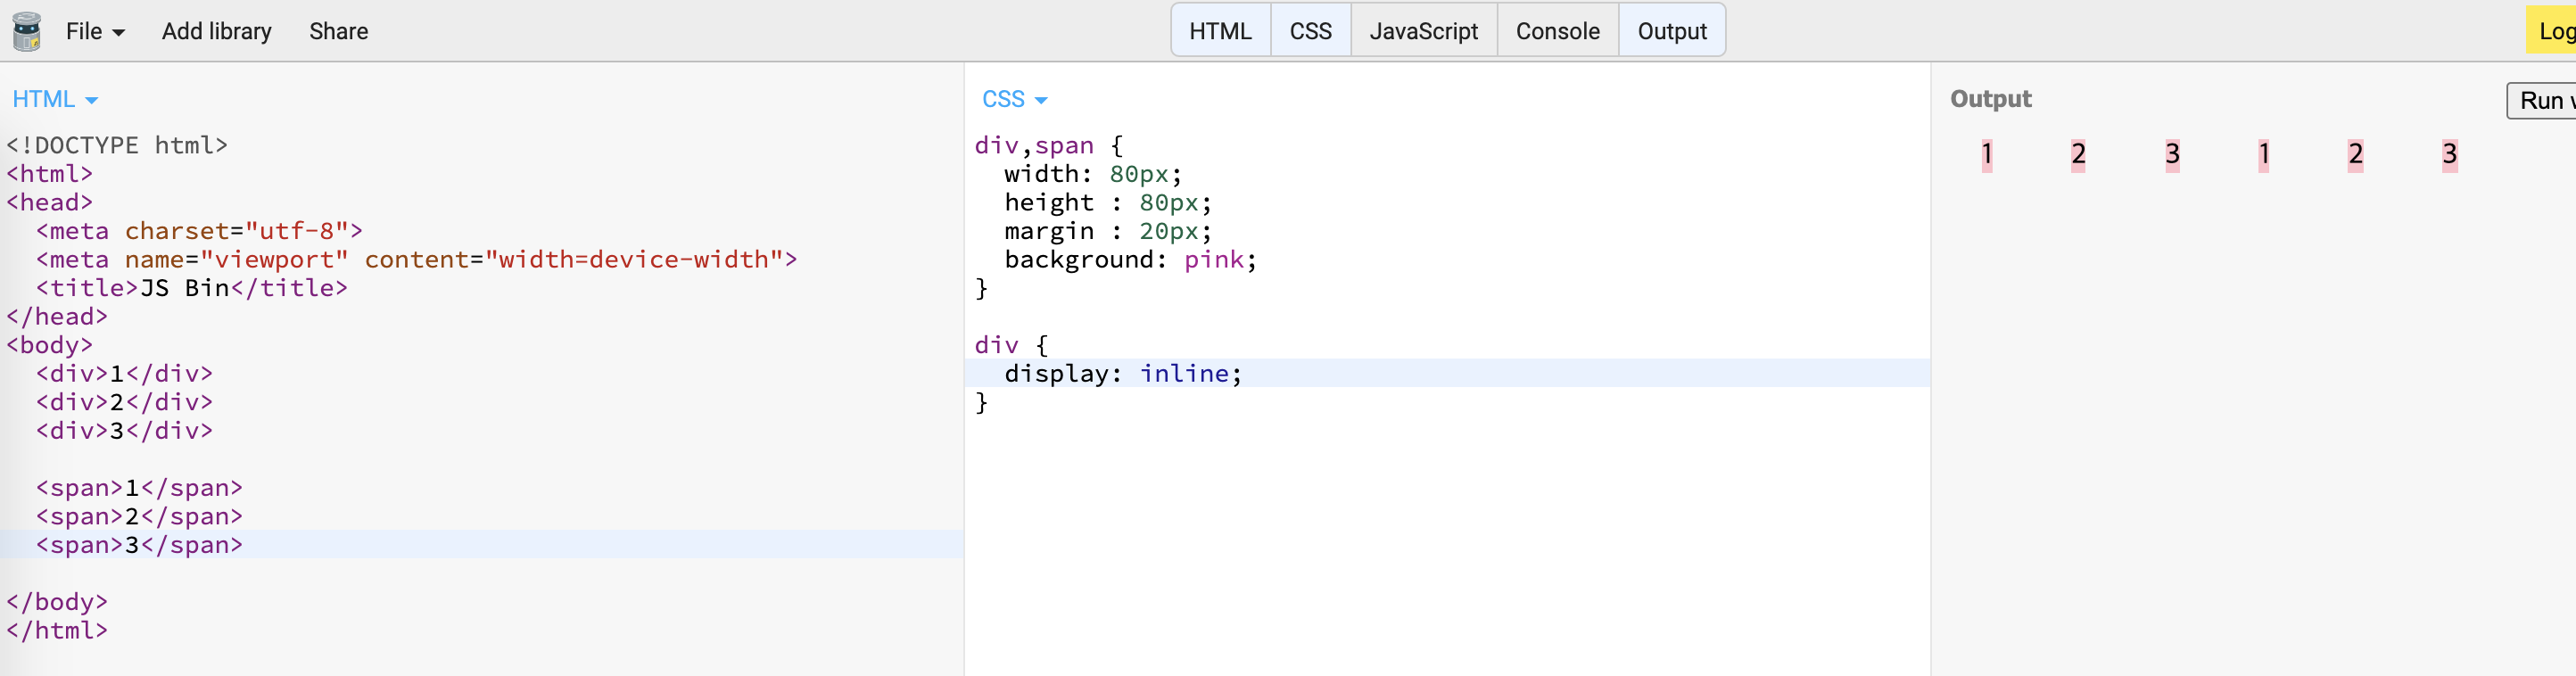Open the File menu
Screen dimensions: 2576x676
(x=95, y=31)
